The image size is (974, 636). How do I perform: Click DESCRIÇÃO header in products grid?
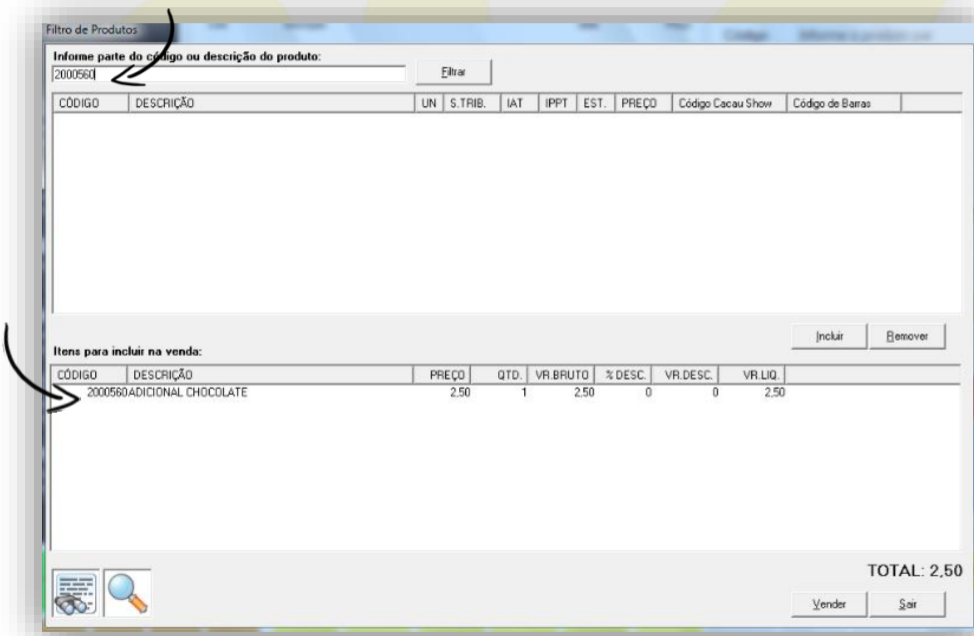271,103
